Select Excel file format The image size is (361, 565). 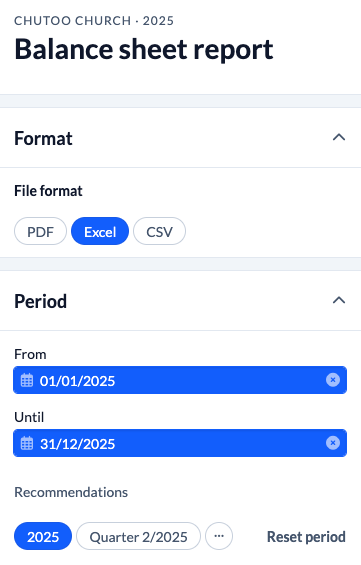point(100,231)
